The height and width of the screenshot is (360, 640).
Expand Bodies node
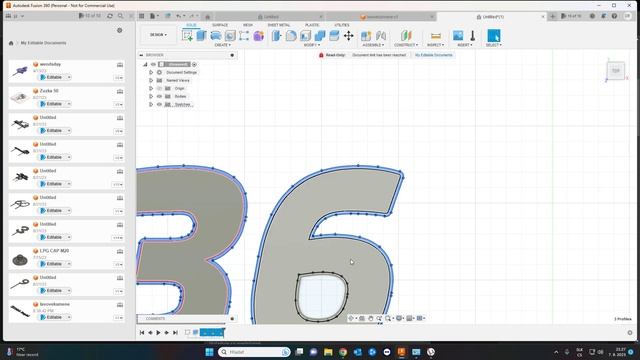151,96
